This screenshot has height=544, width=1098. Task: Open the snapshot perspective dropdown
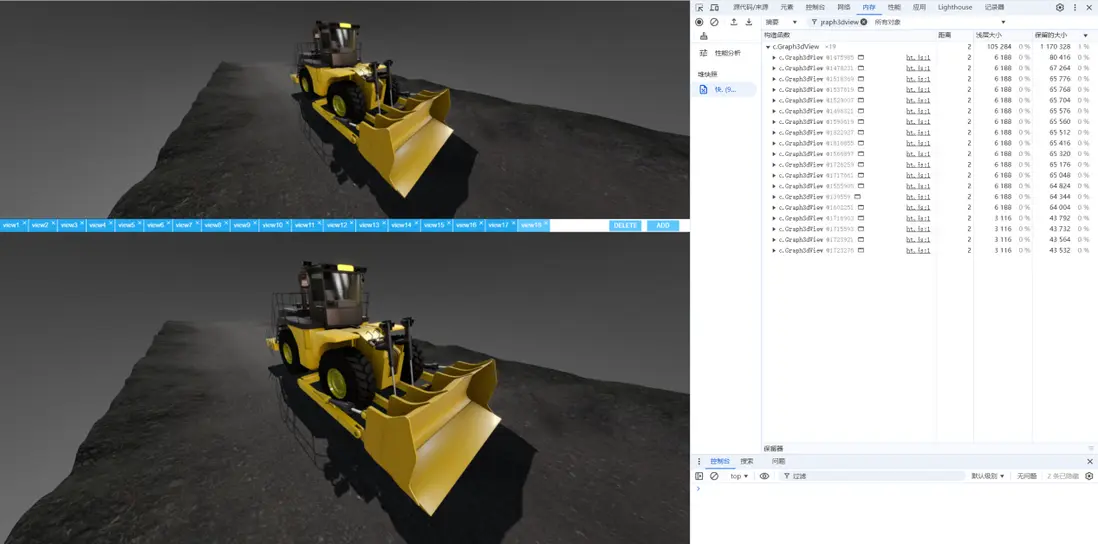point(781,22)
